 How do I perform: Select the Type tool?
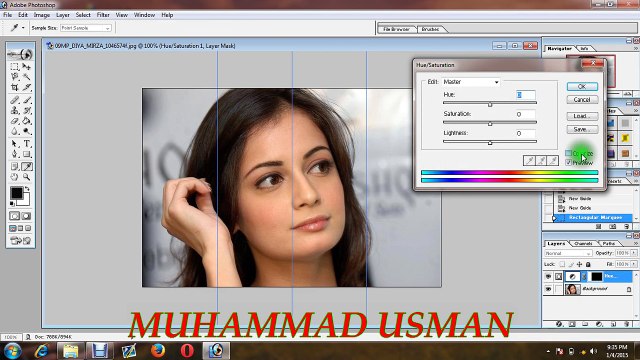27,144
